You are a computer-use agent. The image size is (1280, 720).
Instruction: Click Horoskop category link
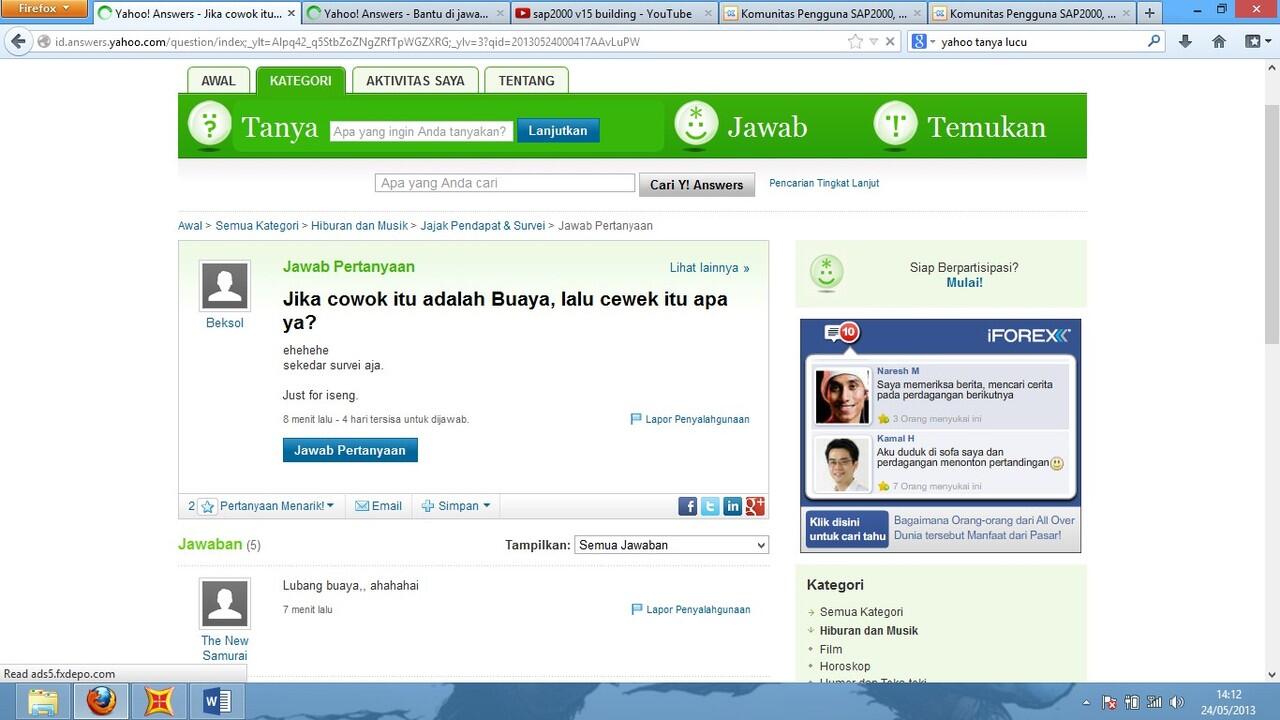pyautogui.click(x=845, y=666)
